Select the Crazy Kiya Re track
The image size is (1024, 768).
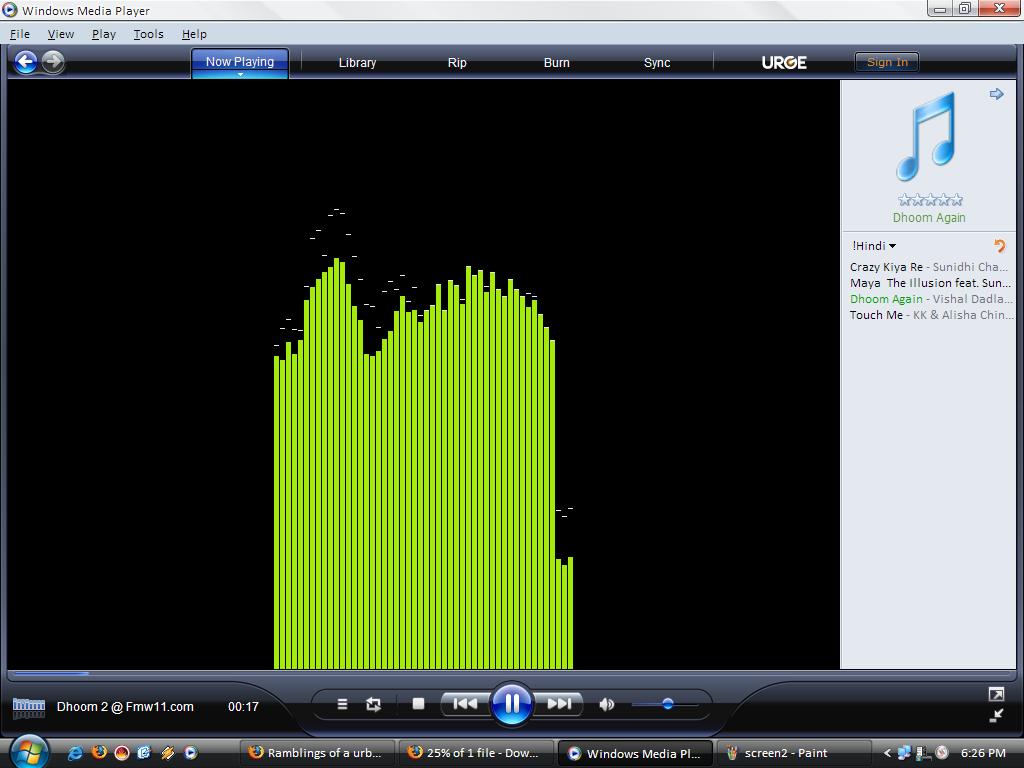(x=929, y=267)
